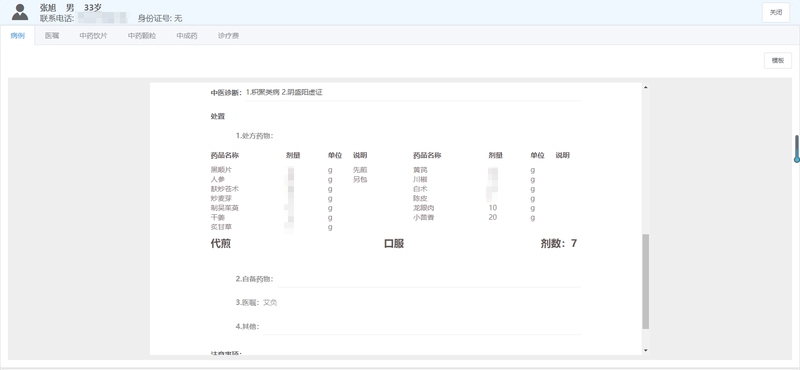Click the 中医诊断 input line
Image resolution: width=800 pixels, height=370 pixels.
click(413, 93)
